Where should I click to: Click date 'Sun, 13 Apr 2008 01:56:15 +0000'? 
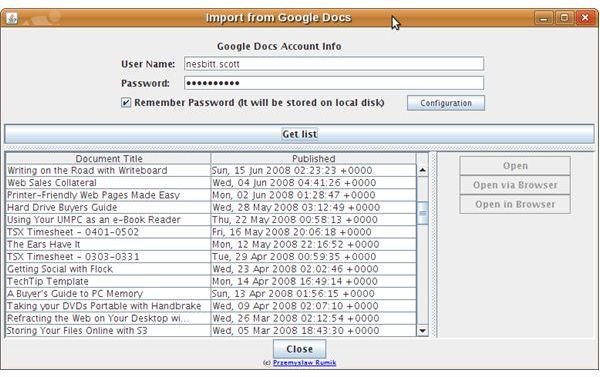click(313, 294)
